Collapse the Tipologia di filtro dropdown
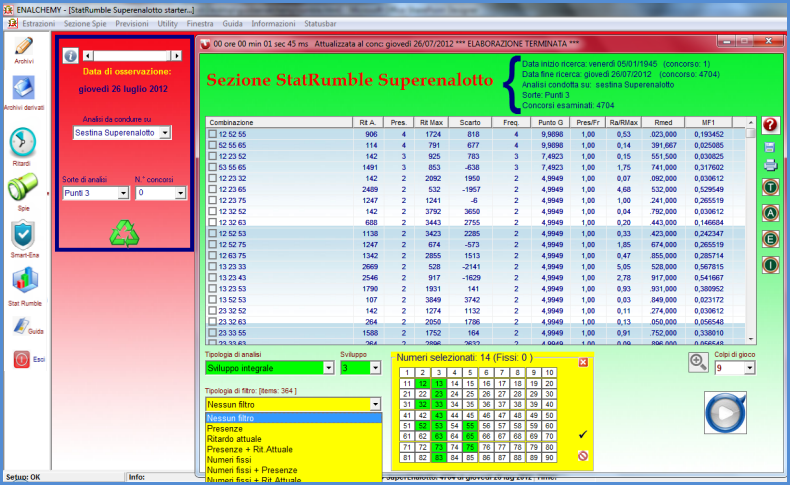Image resolution: width=790 pixels, height=485 pixels. [375, 404]
